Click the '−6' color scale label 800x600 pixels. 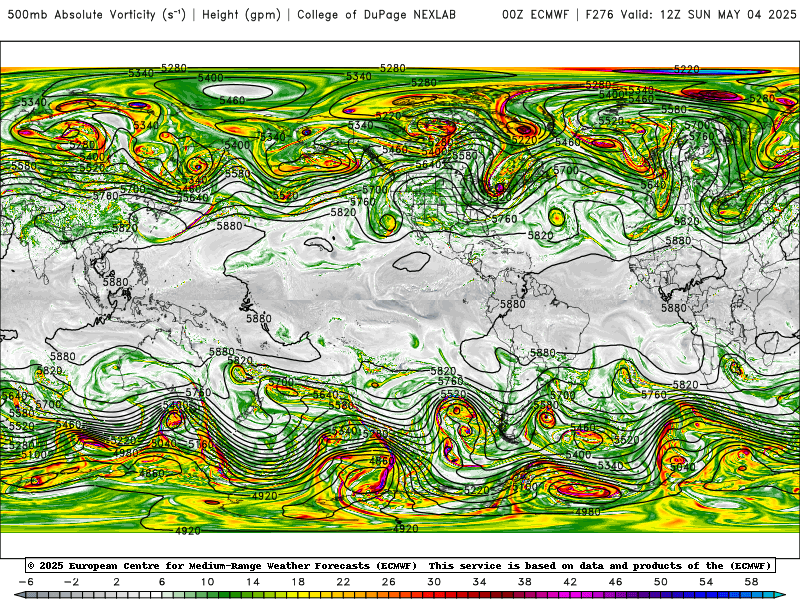point(26,582)
